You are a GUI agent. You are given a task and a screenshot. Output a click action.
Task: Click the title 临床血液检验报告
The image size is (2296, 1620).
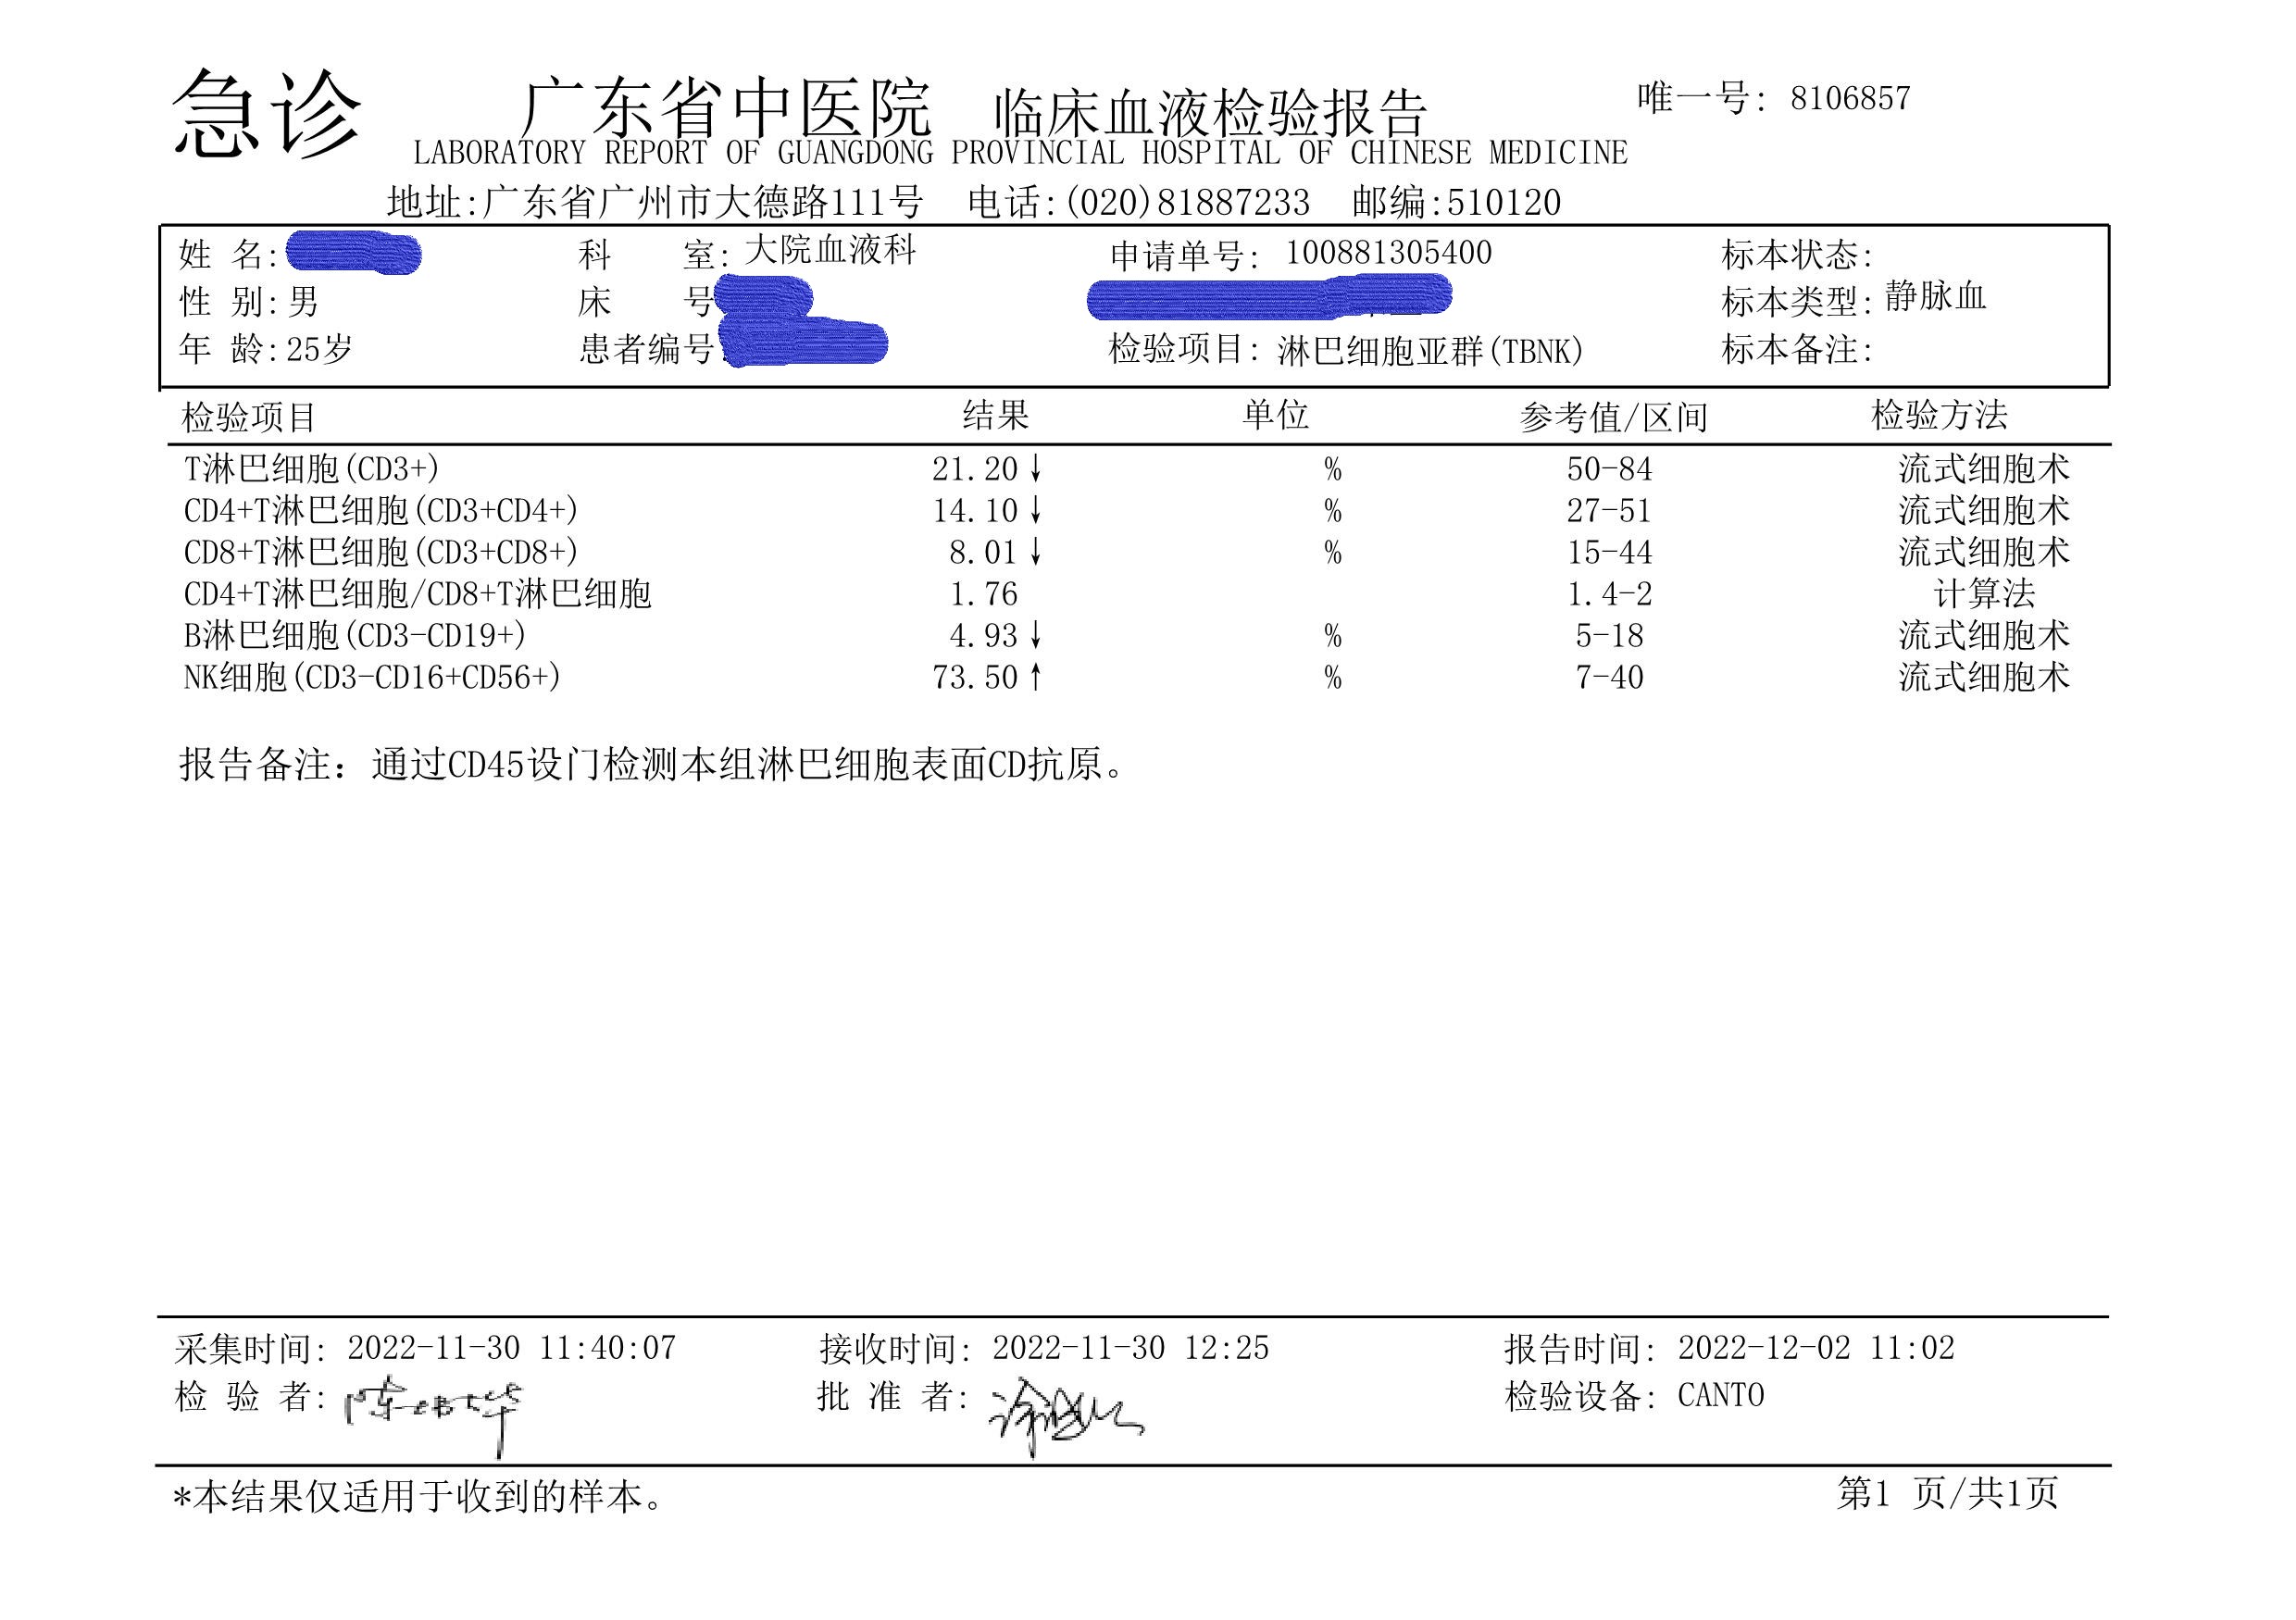(1211, 113)
